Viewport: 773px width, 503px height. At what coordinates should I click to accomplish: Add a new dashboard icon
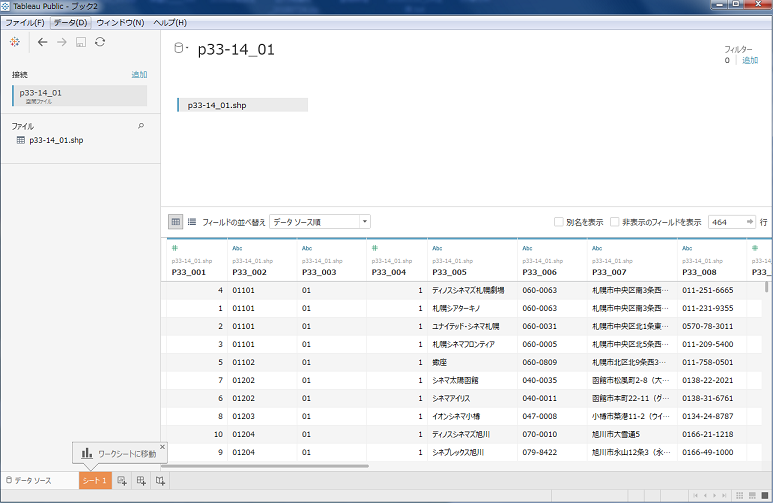(141, 481)
